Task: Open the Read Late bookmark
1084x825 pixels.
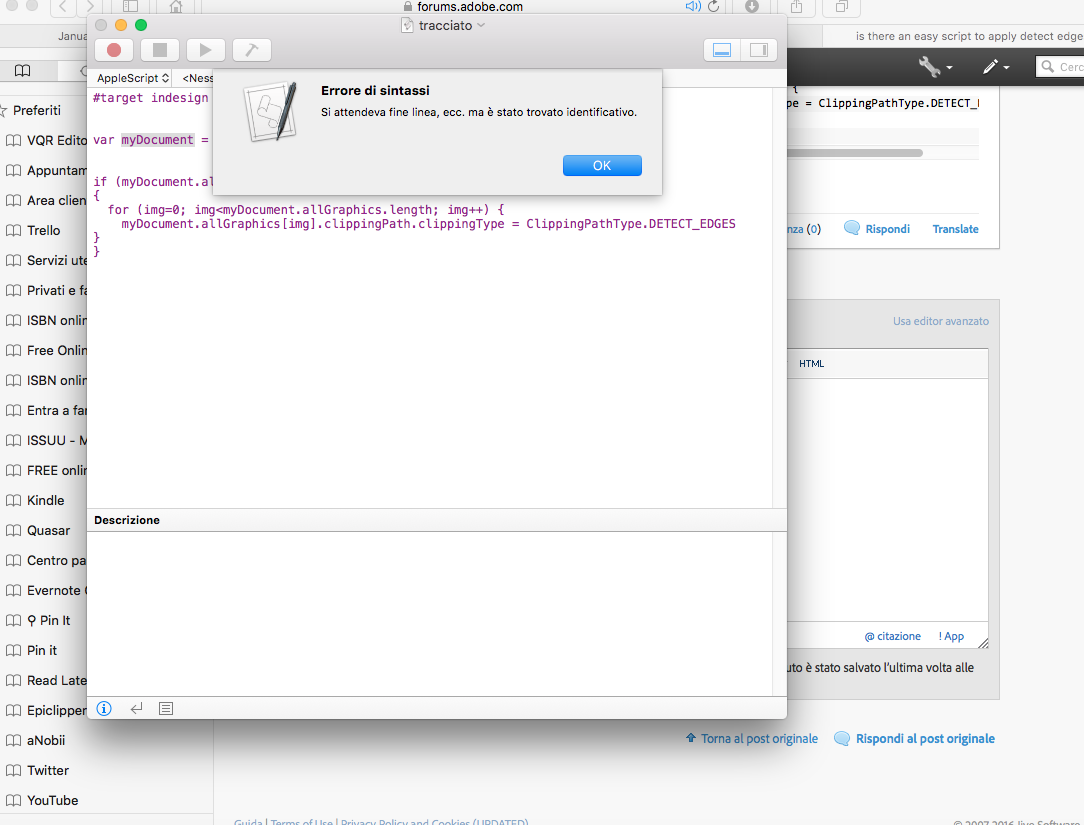Action: (46, 680)
